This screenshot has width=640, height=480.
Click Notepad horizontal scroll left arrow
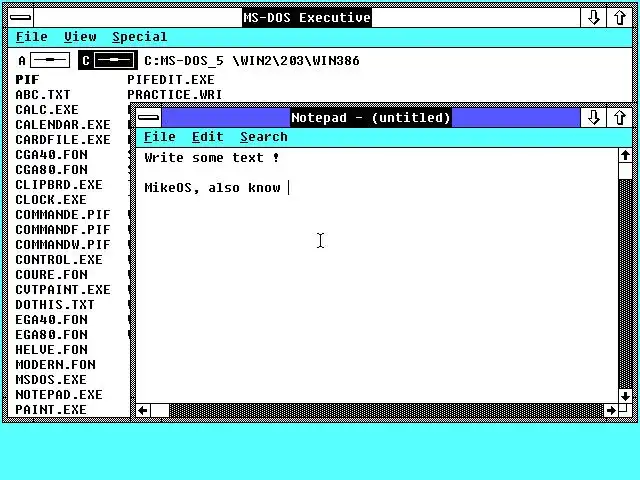[x=143, y=410]
